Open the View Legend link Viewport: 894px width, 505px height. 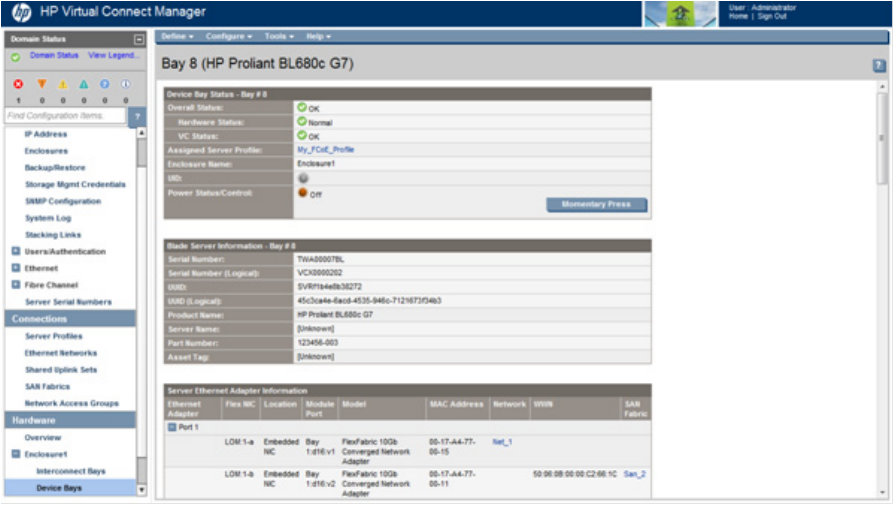click(x=113, y=55)
